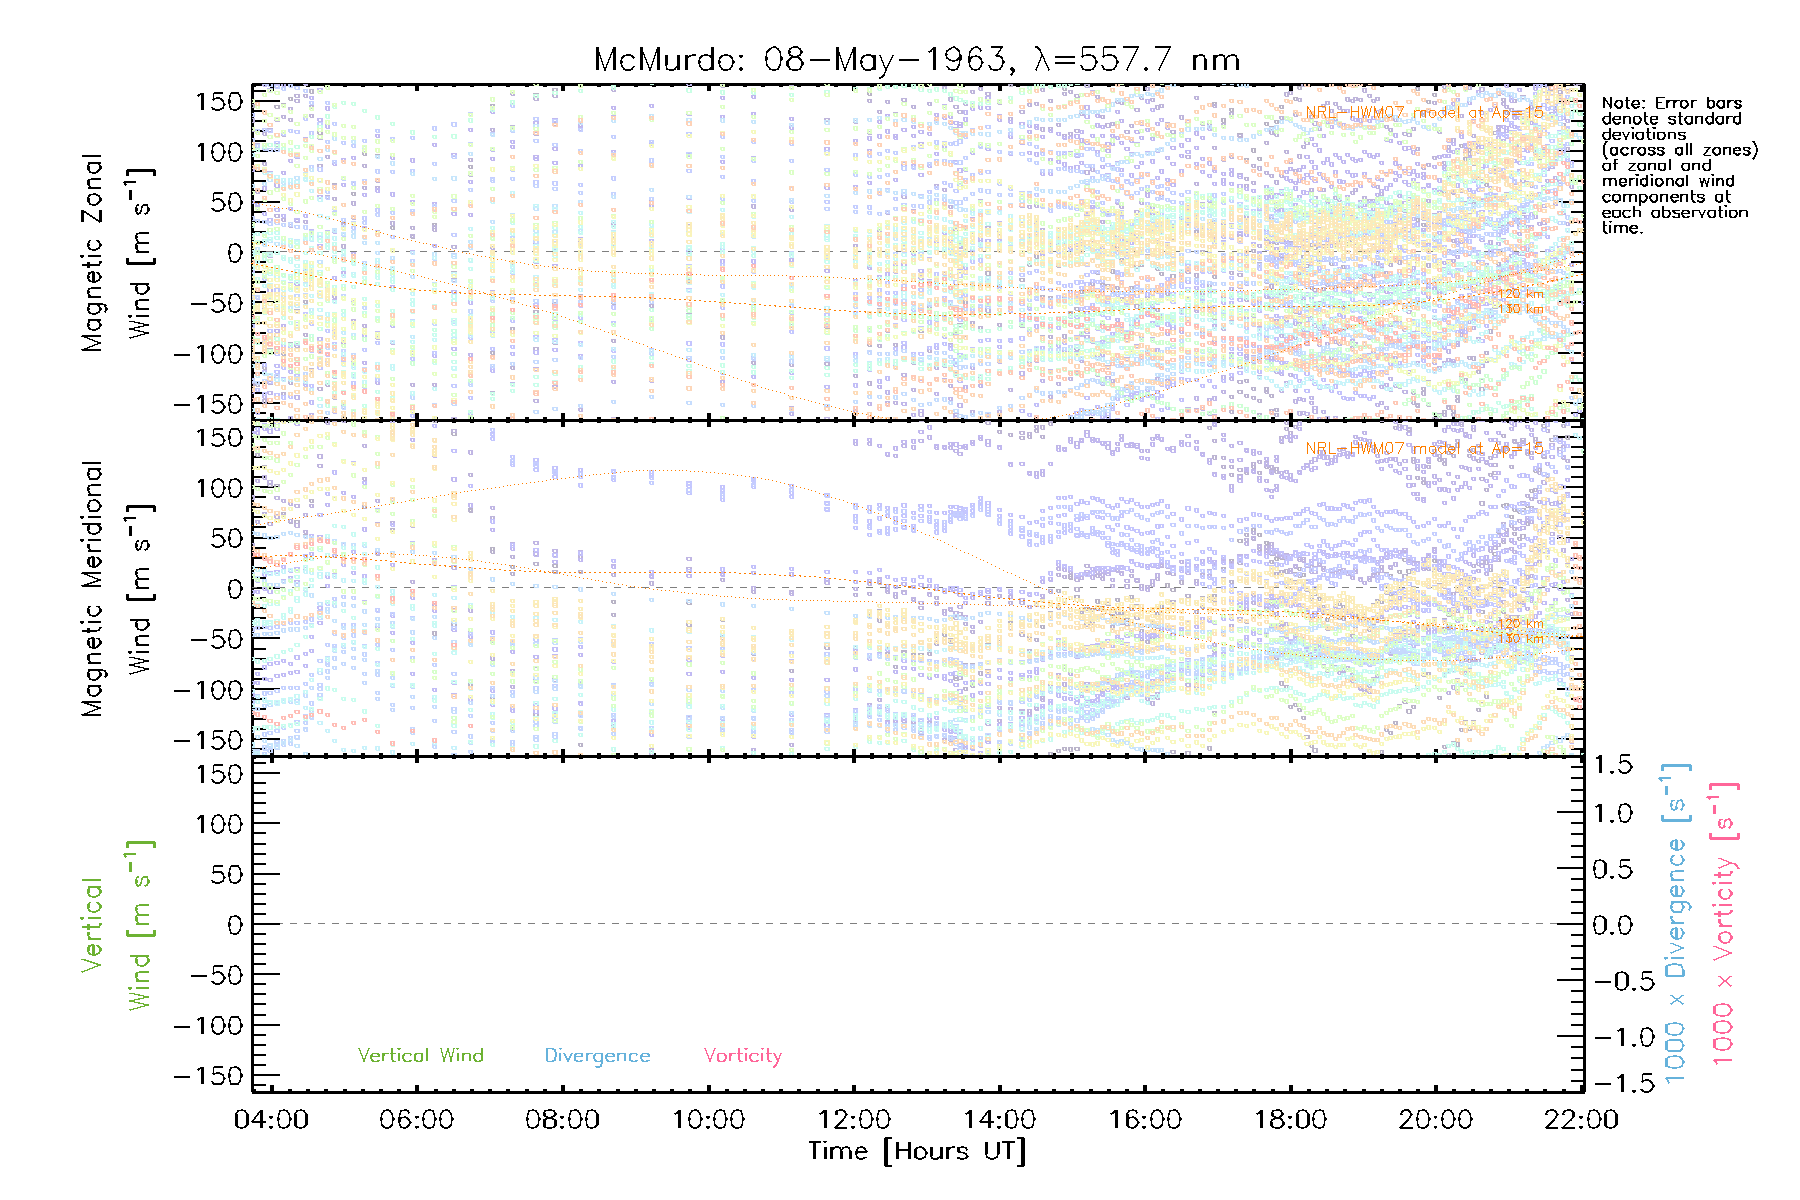Click the 1.5 tick on right axis

1612,765
